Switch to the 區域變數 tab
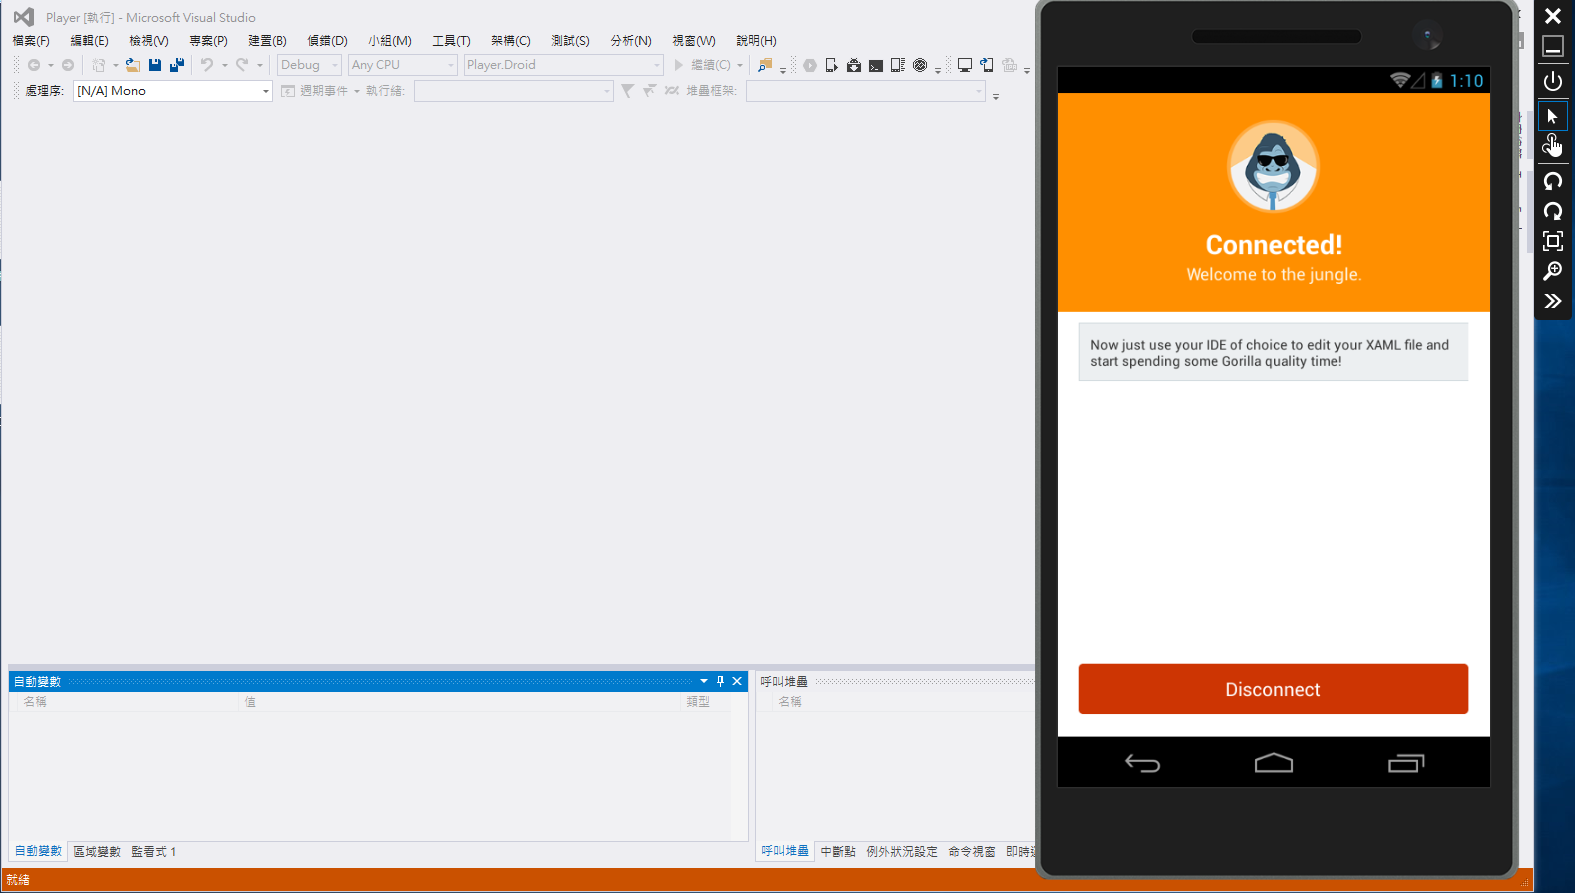The image size is (1575, 893). tap(97, 852)
